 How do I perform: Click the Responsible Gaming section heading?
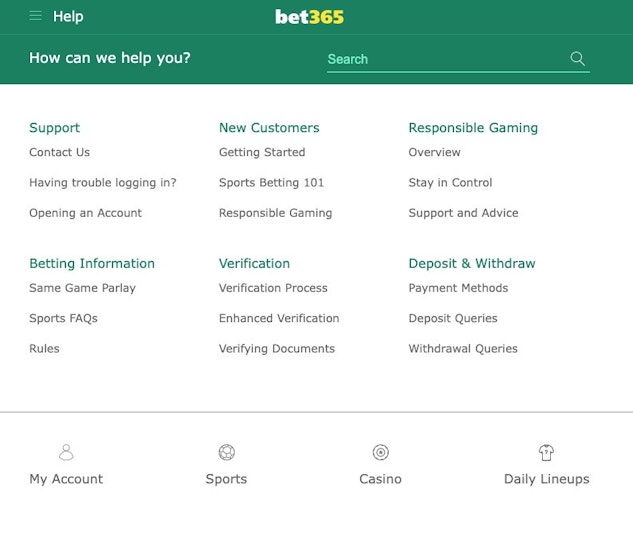(473, 128)
